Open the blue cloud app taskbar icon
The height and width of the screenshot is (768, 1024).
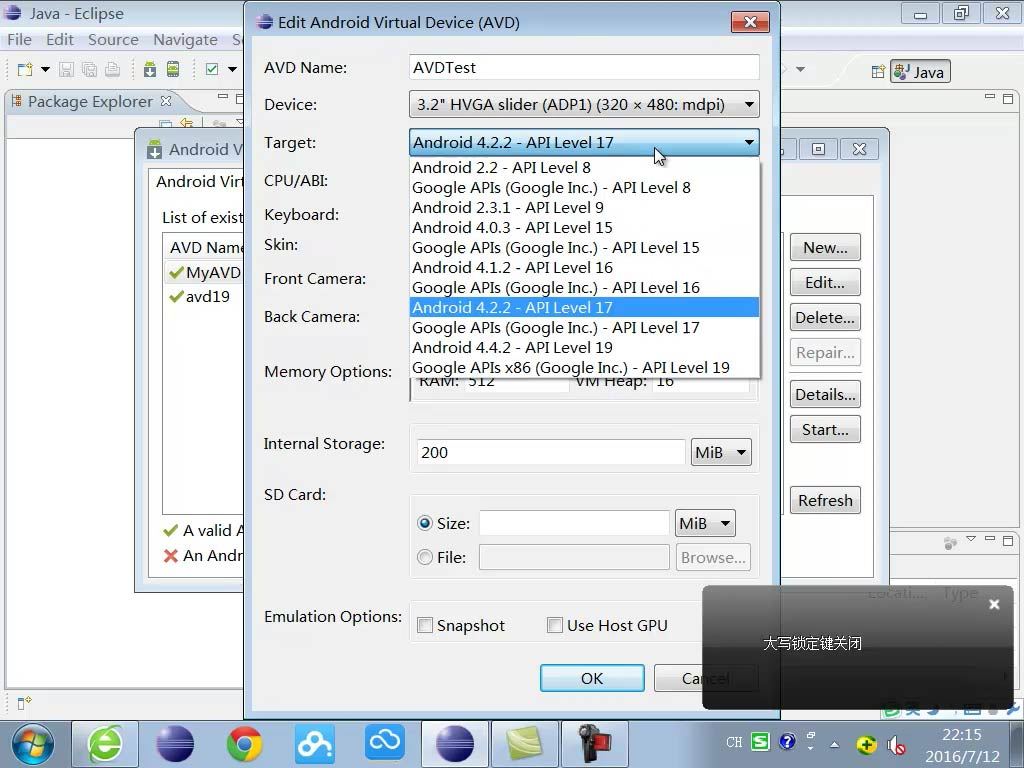(x=385, y=743)
